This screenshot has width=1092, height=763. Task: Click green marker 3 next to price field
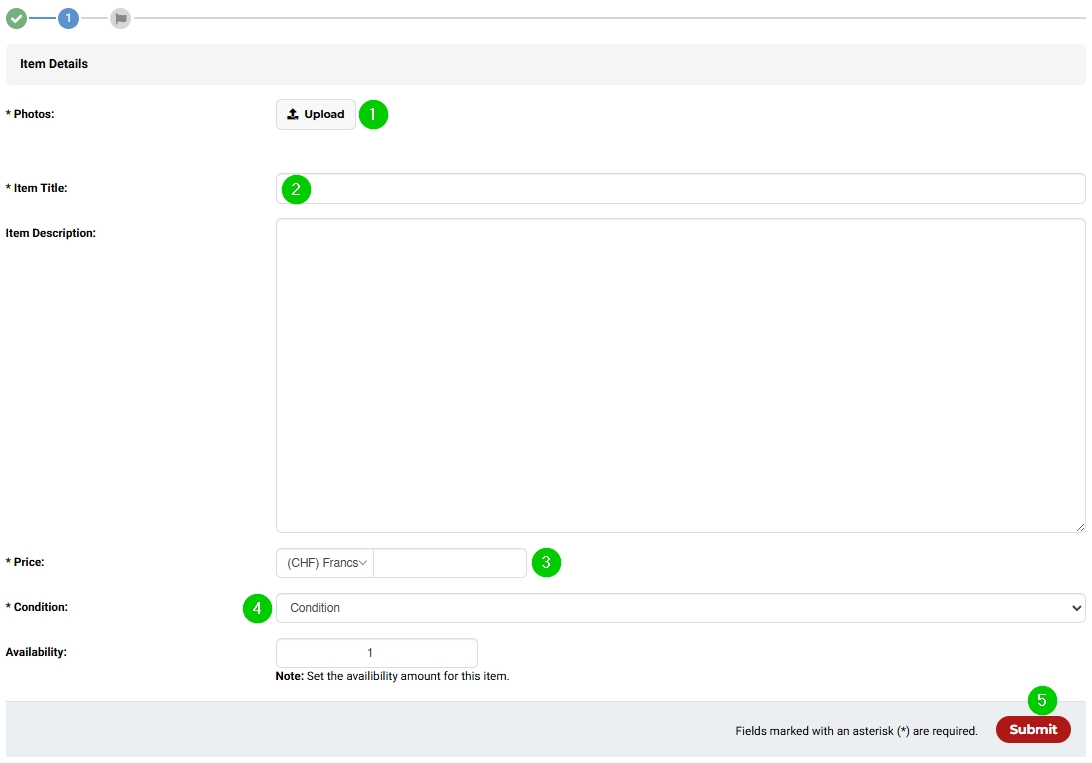pyautogui.click(x=547, y=562)
